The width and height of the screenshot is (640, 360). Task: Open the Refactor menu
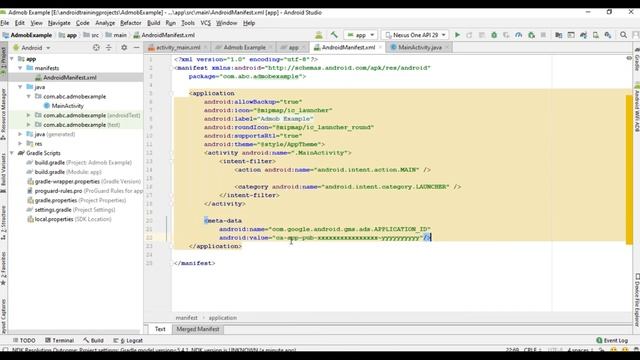tap(131, 23)
